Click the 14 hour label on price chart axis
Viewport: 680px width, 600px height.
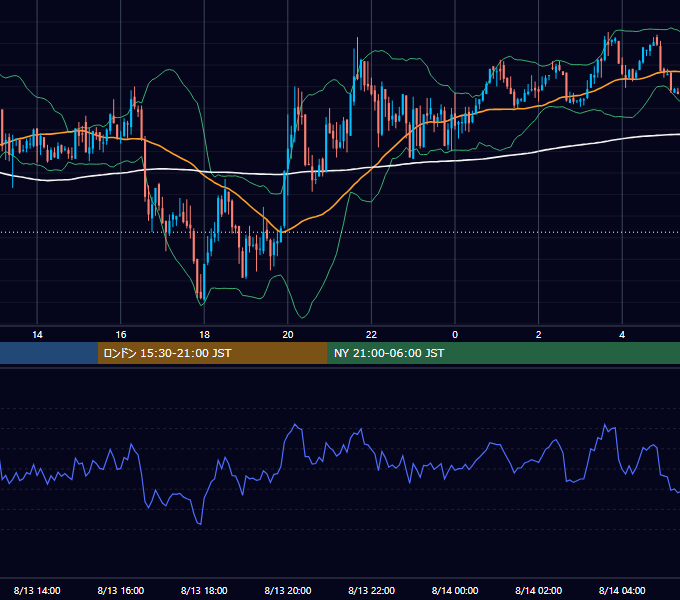[37, 335]
